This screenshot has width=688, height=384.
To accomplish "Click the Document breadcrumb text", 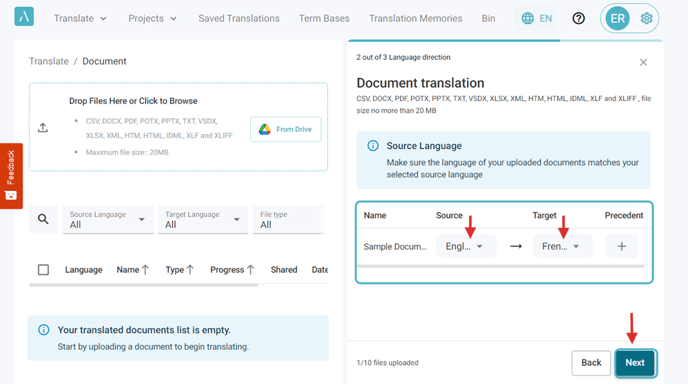I will pos(104,61).
